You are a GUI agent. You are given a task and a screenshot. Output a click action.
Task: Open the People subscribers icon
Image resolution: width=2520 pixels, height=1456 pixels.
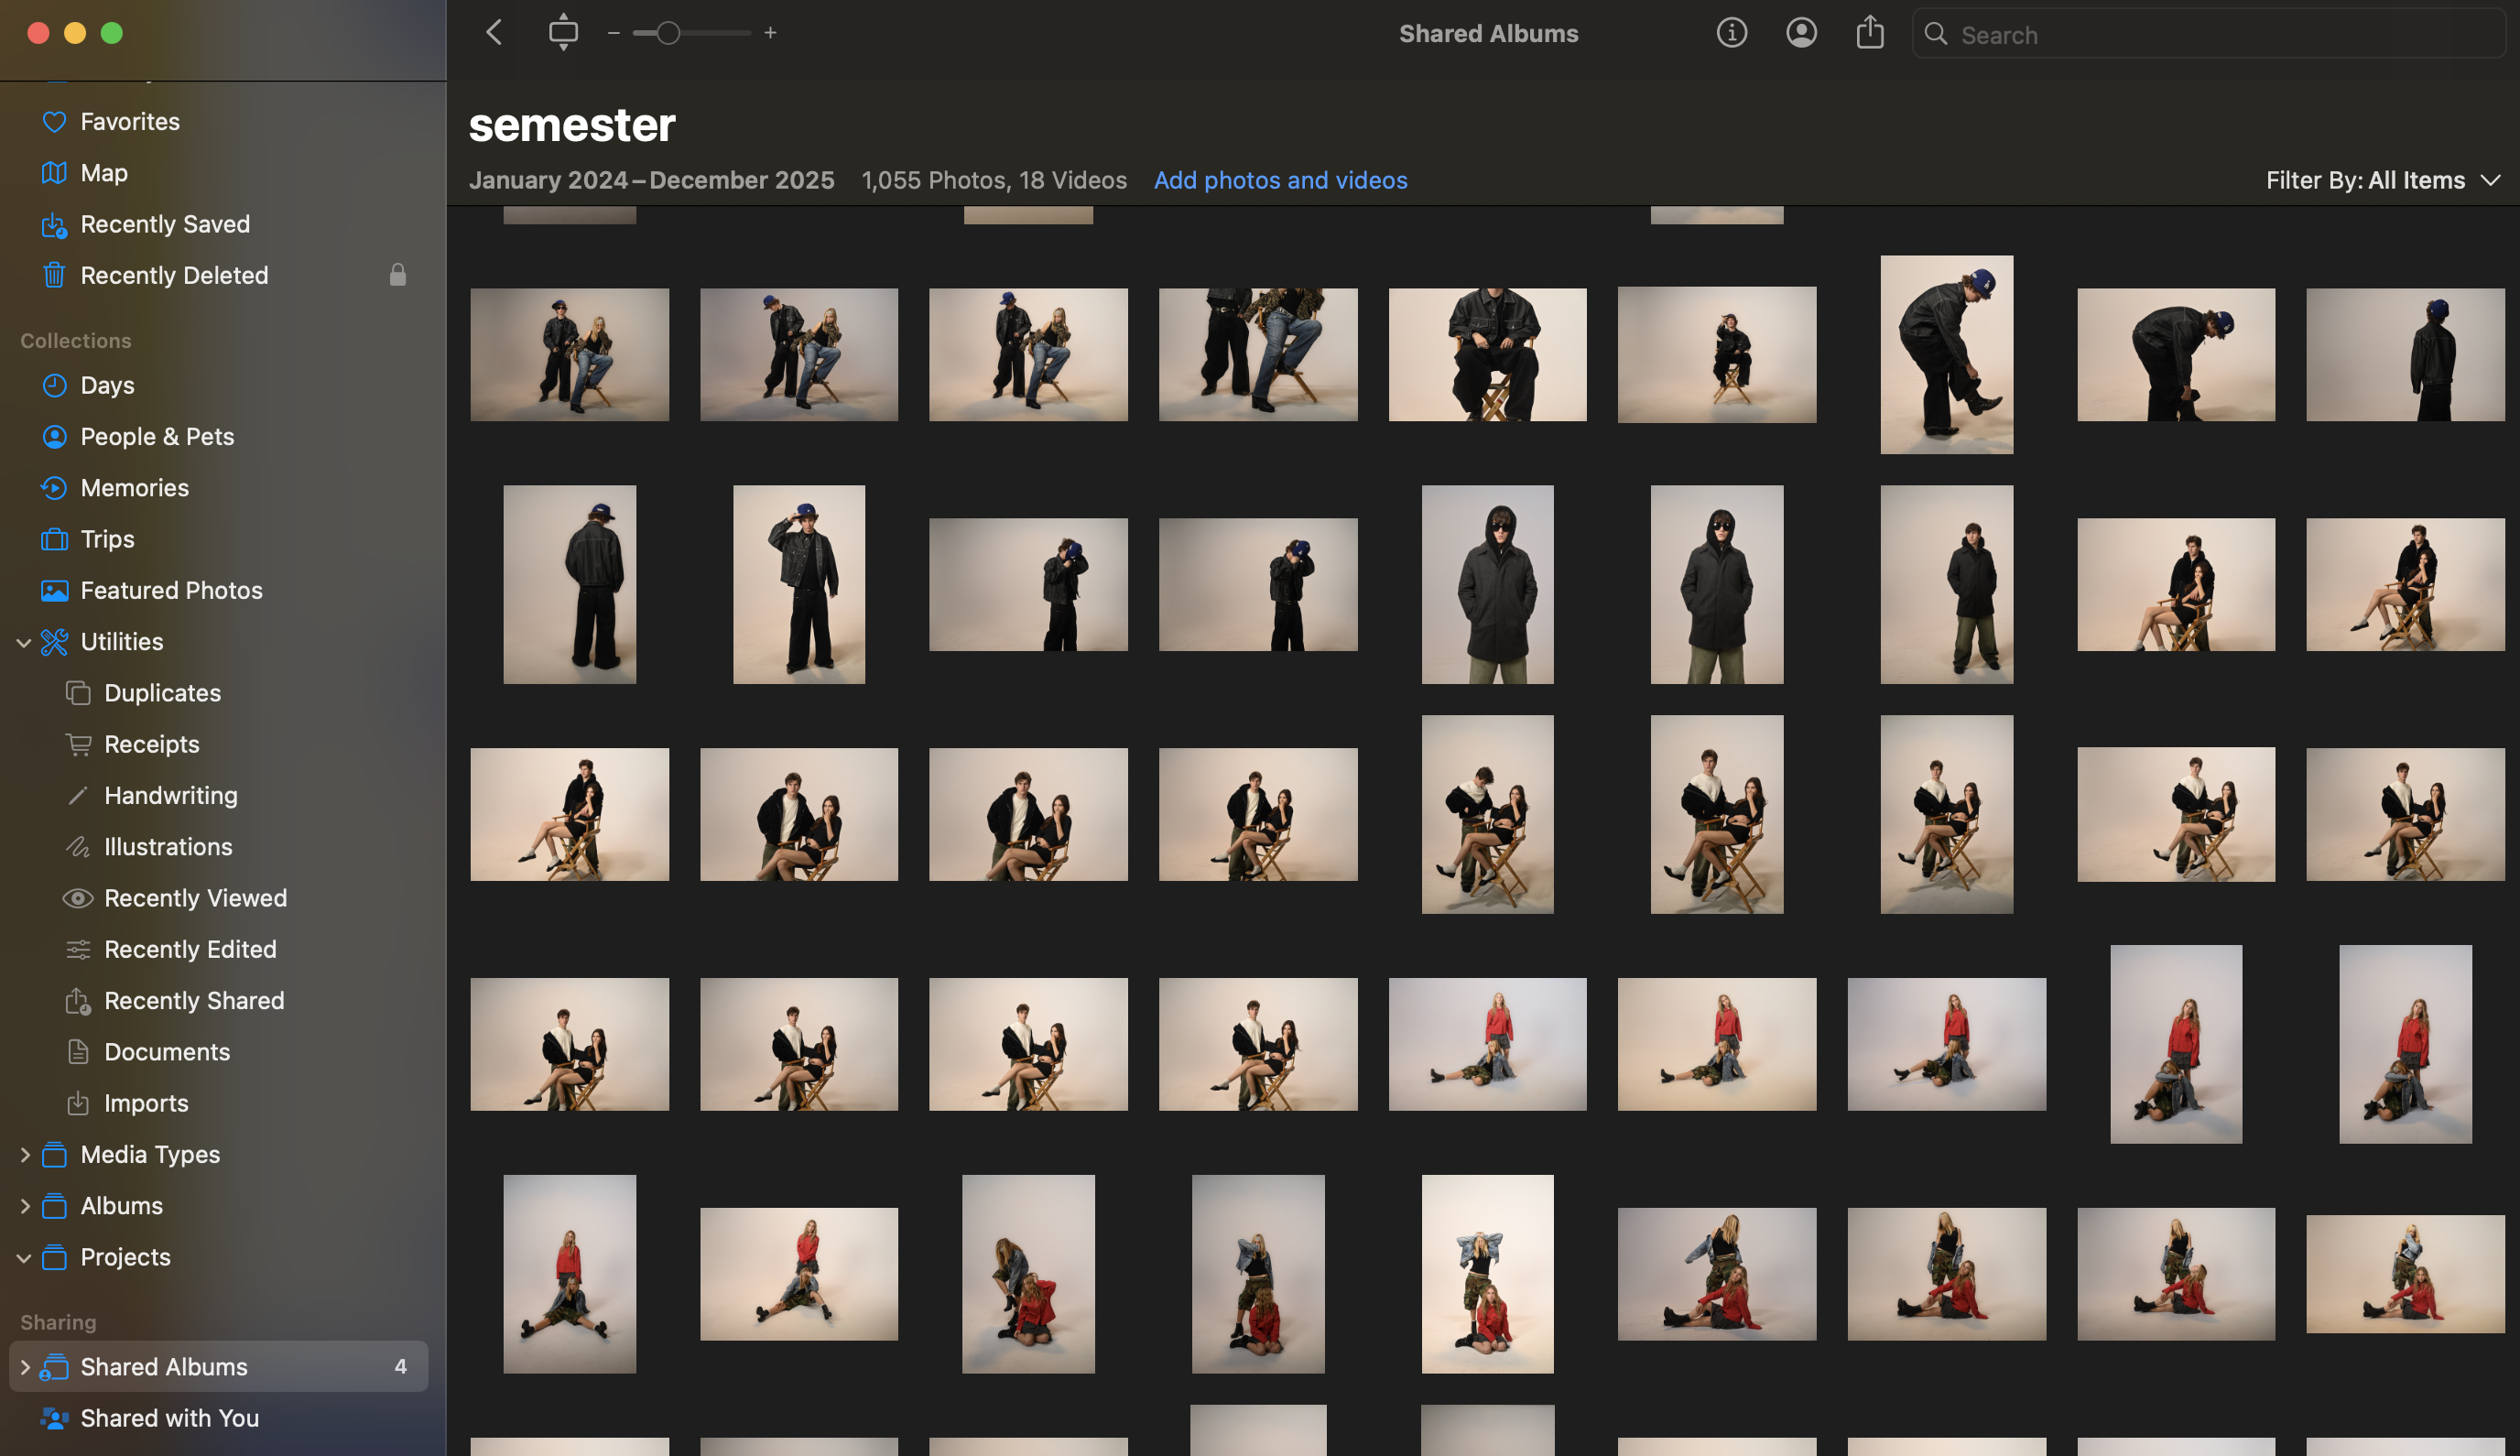[1801, 34]
